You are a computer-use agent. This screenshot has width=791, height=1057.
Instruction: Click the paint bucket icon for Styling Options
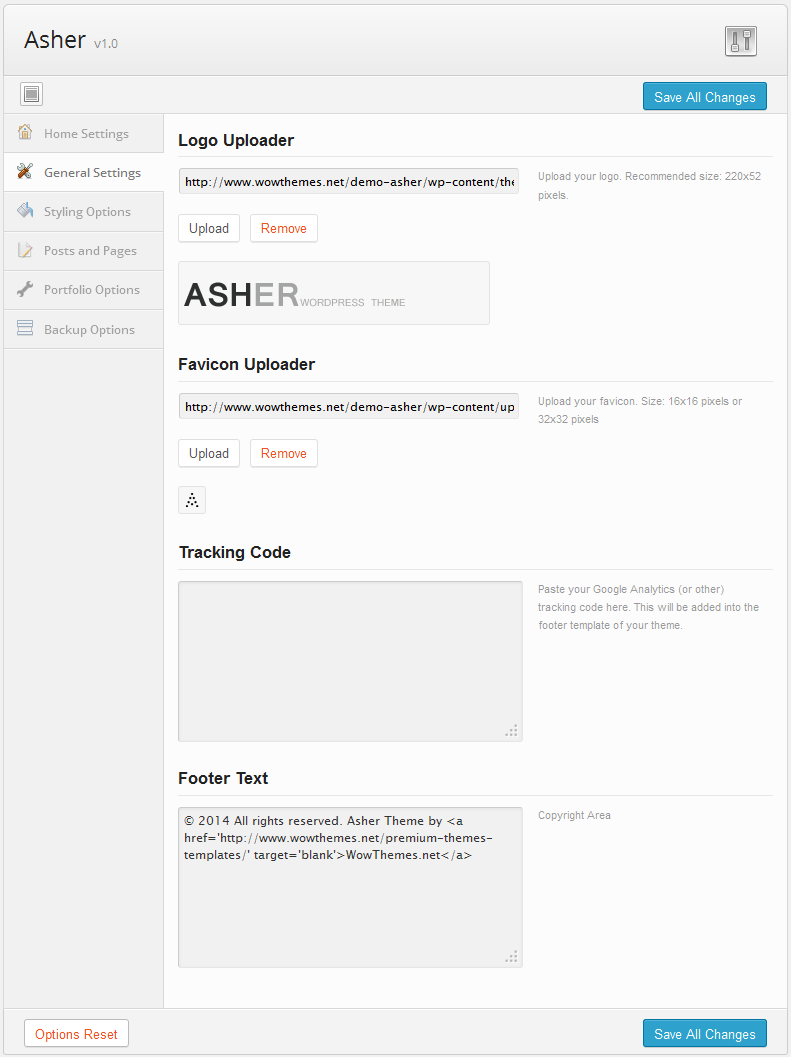point(25,210)
